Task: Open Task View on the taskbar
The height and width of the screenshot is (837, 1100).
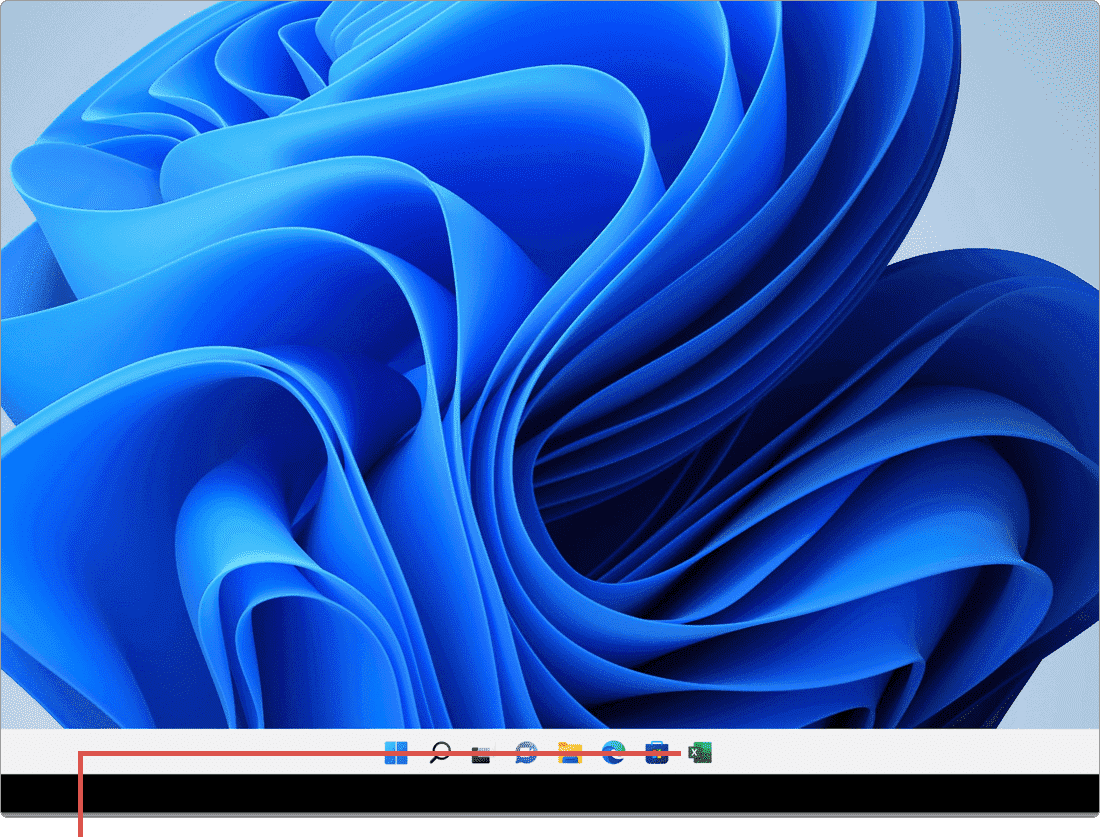Action: pos(482,754)
